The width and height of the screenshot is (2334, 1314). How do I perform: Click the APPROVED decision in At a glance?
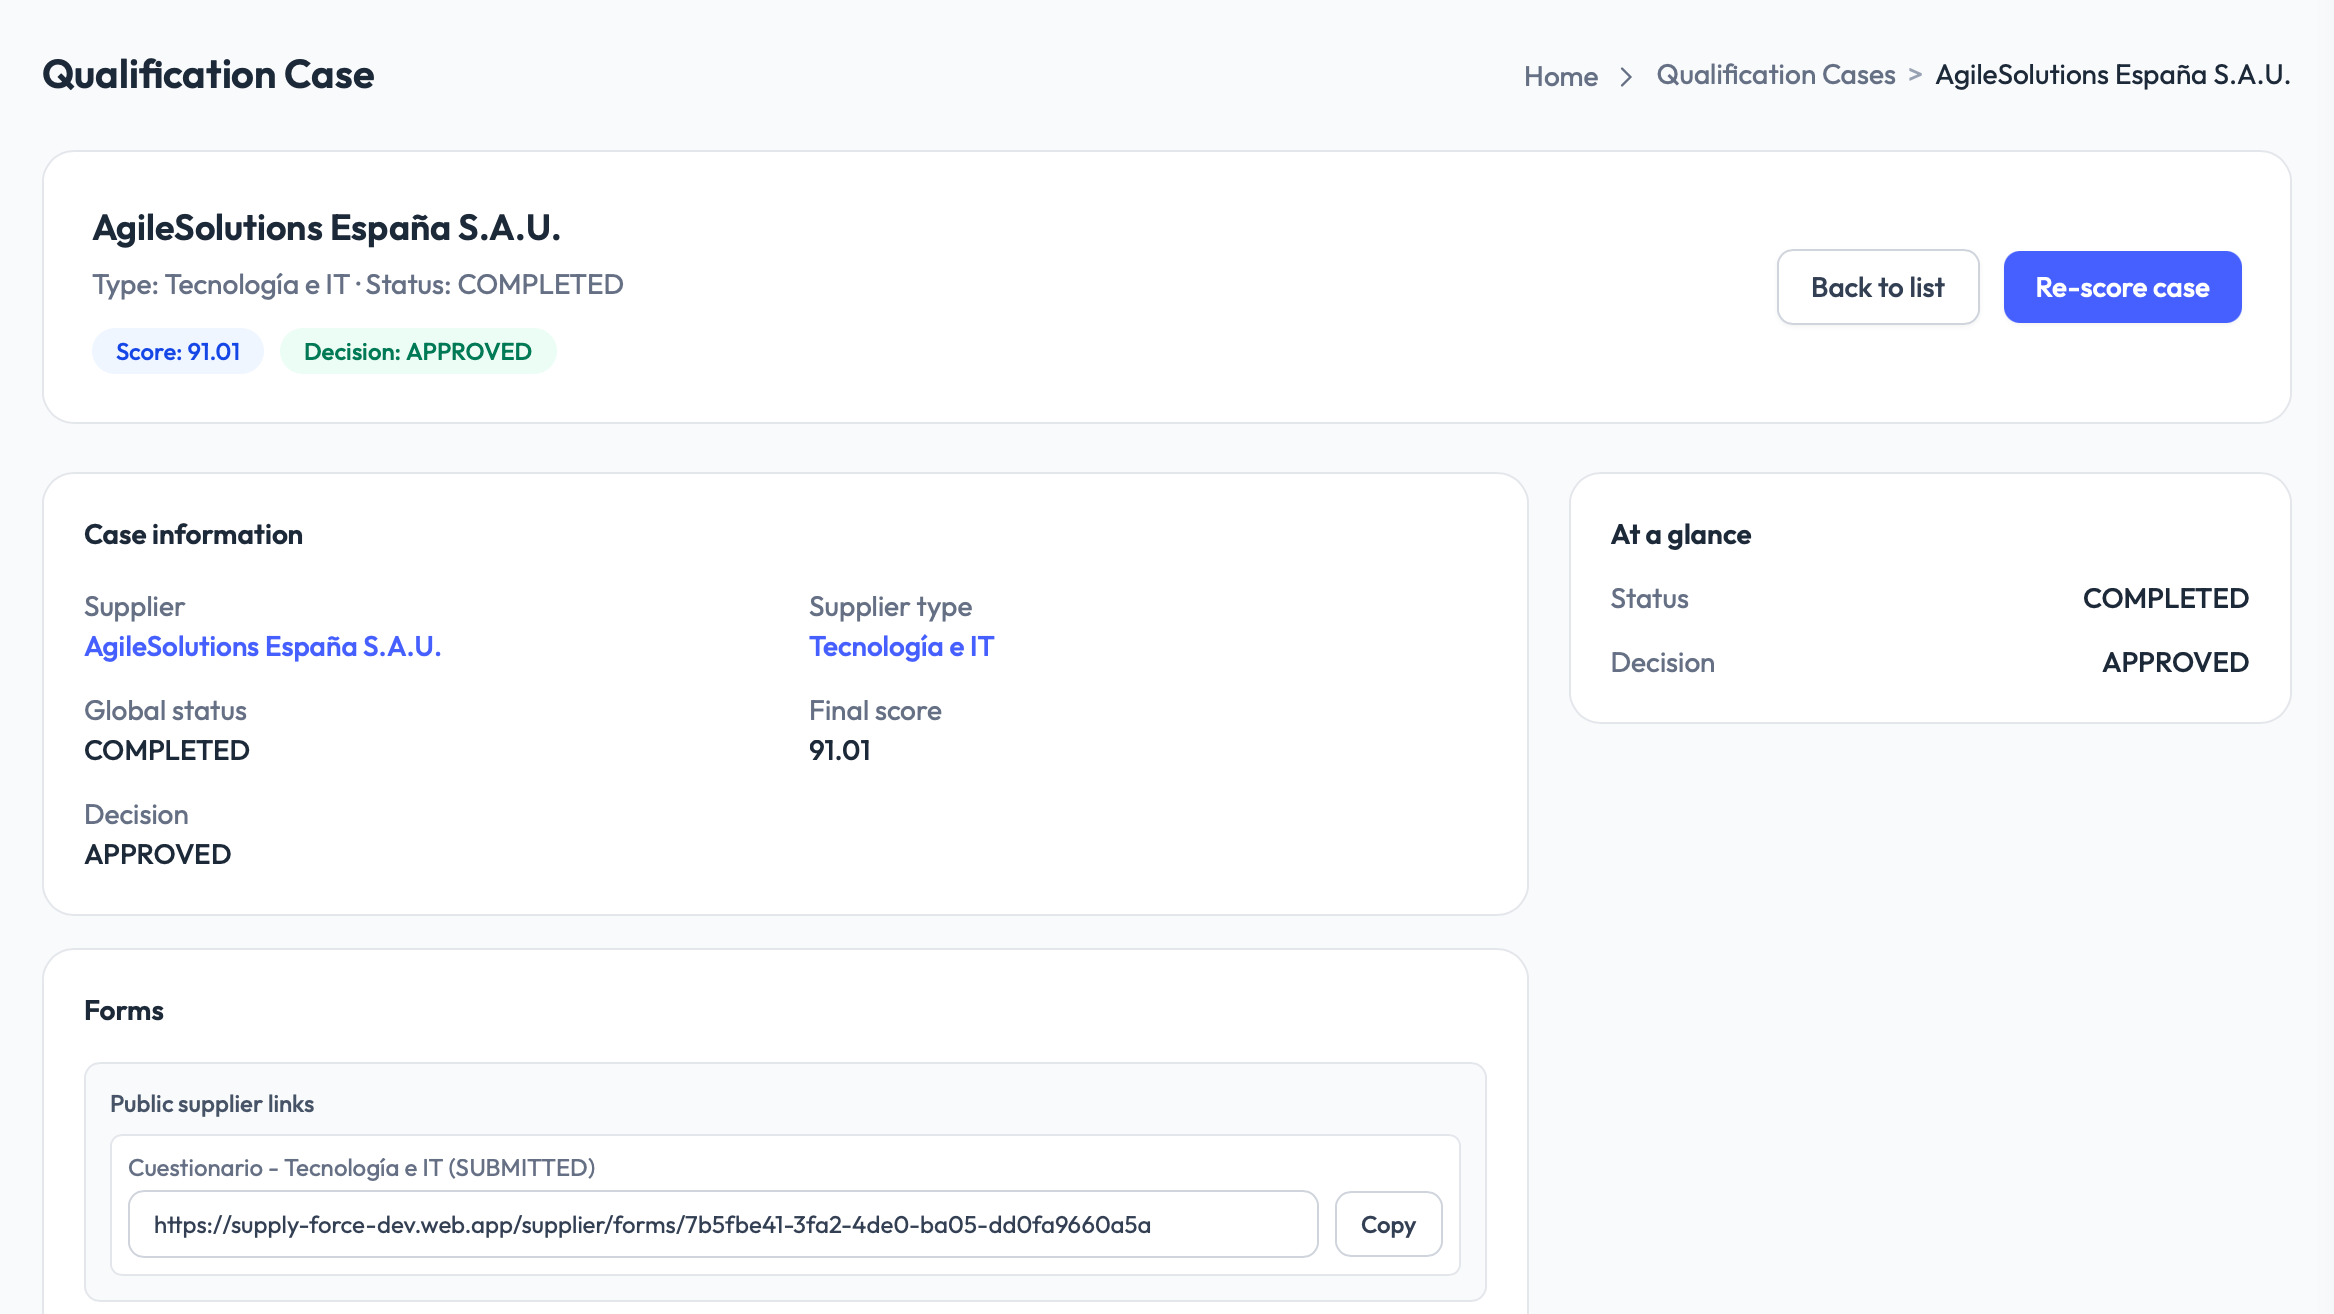click(x=2175, y=662)
